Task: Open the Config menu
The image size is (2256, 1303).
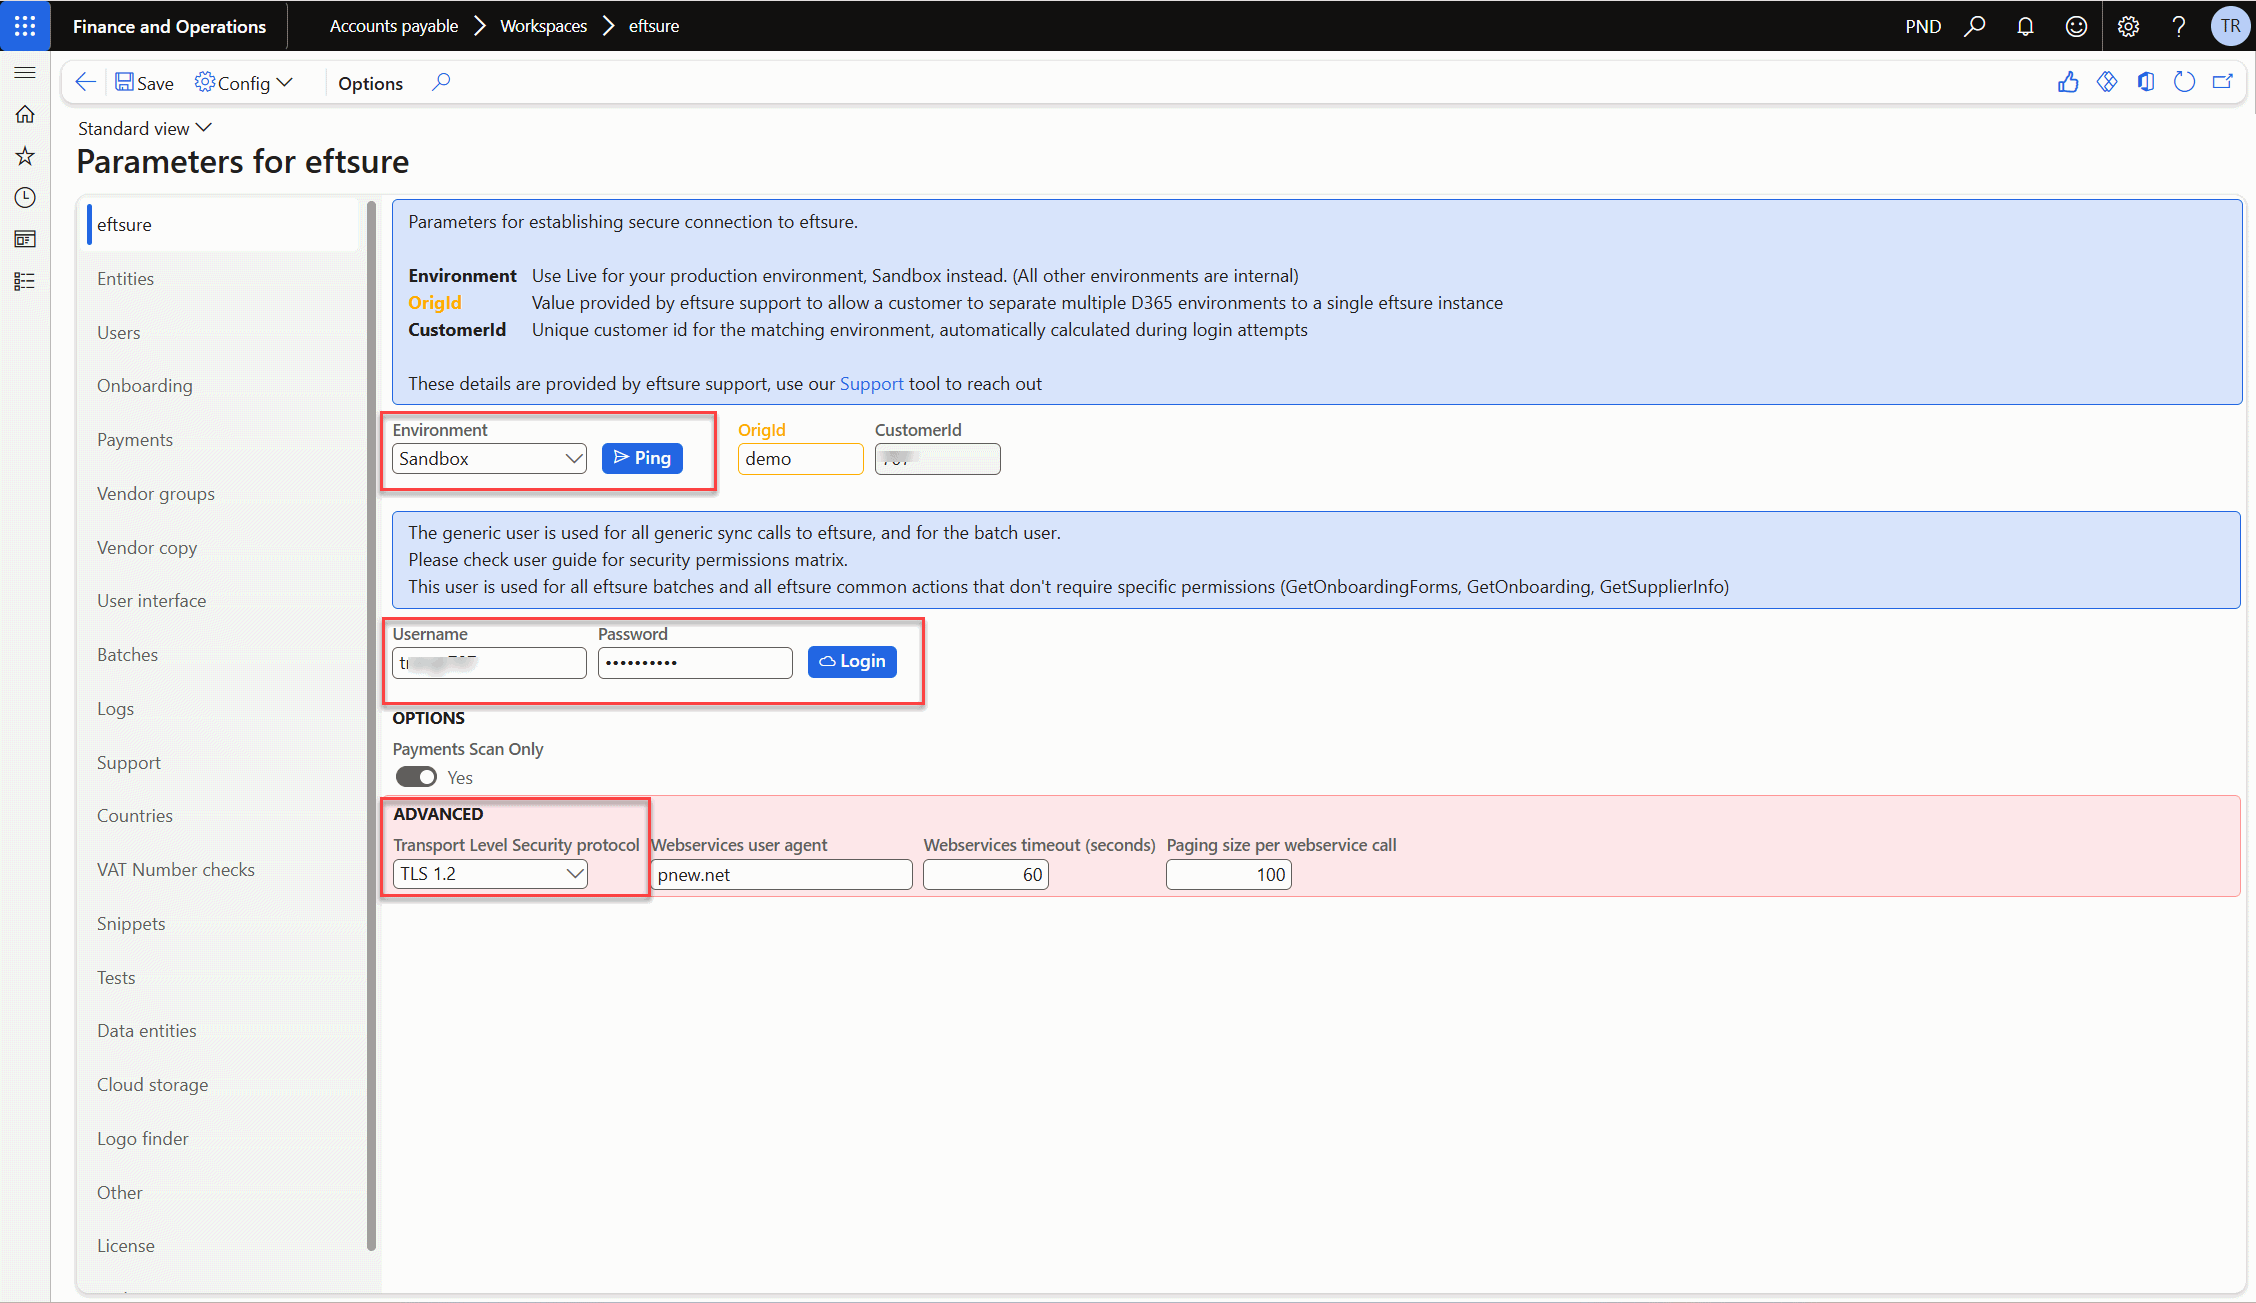Action: pos(244,83)
